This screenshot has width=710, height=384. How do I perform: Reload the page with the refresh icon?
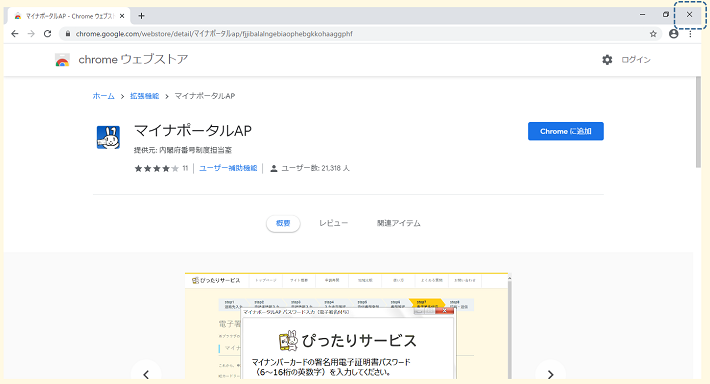pyautogui.click(x=48, y=34)
